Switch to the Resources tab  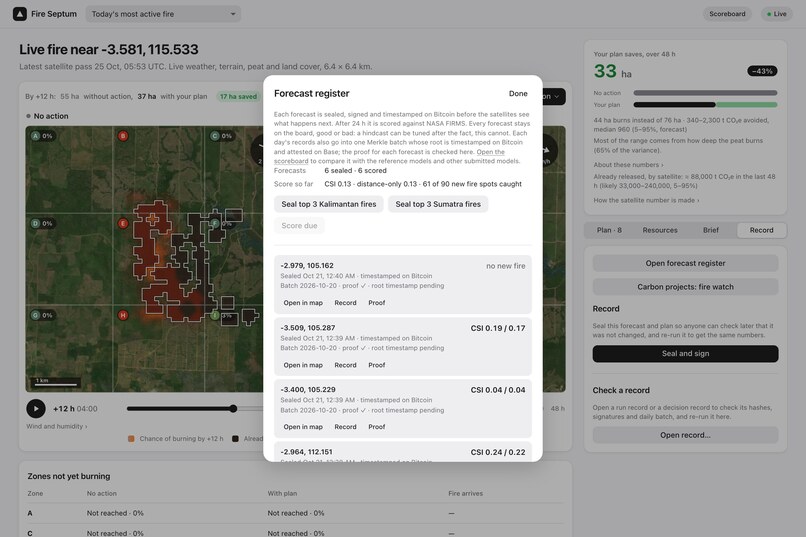click(660, 230)
